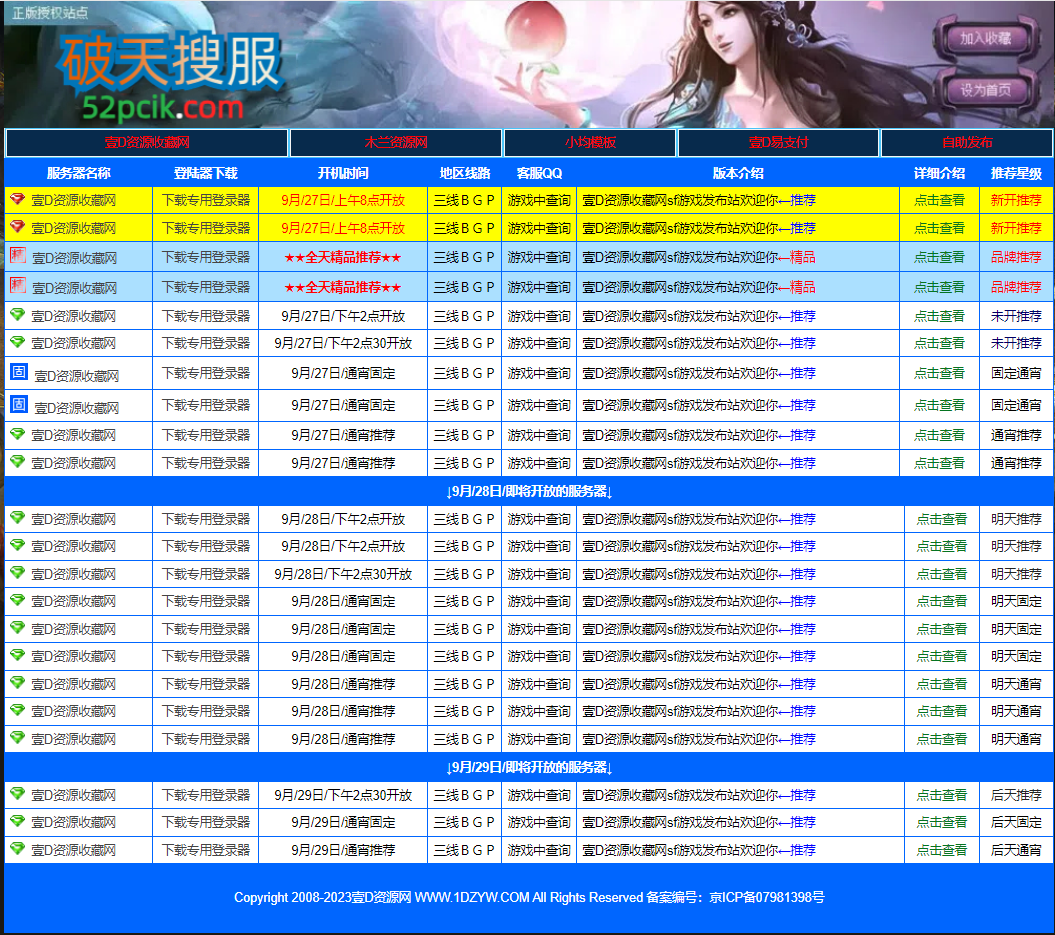Click the ↓9月/28日/即将开放的服务器↓ section header
The image size is (1055, 935).
(529, 492)
